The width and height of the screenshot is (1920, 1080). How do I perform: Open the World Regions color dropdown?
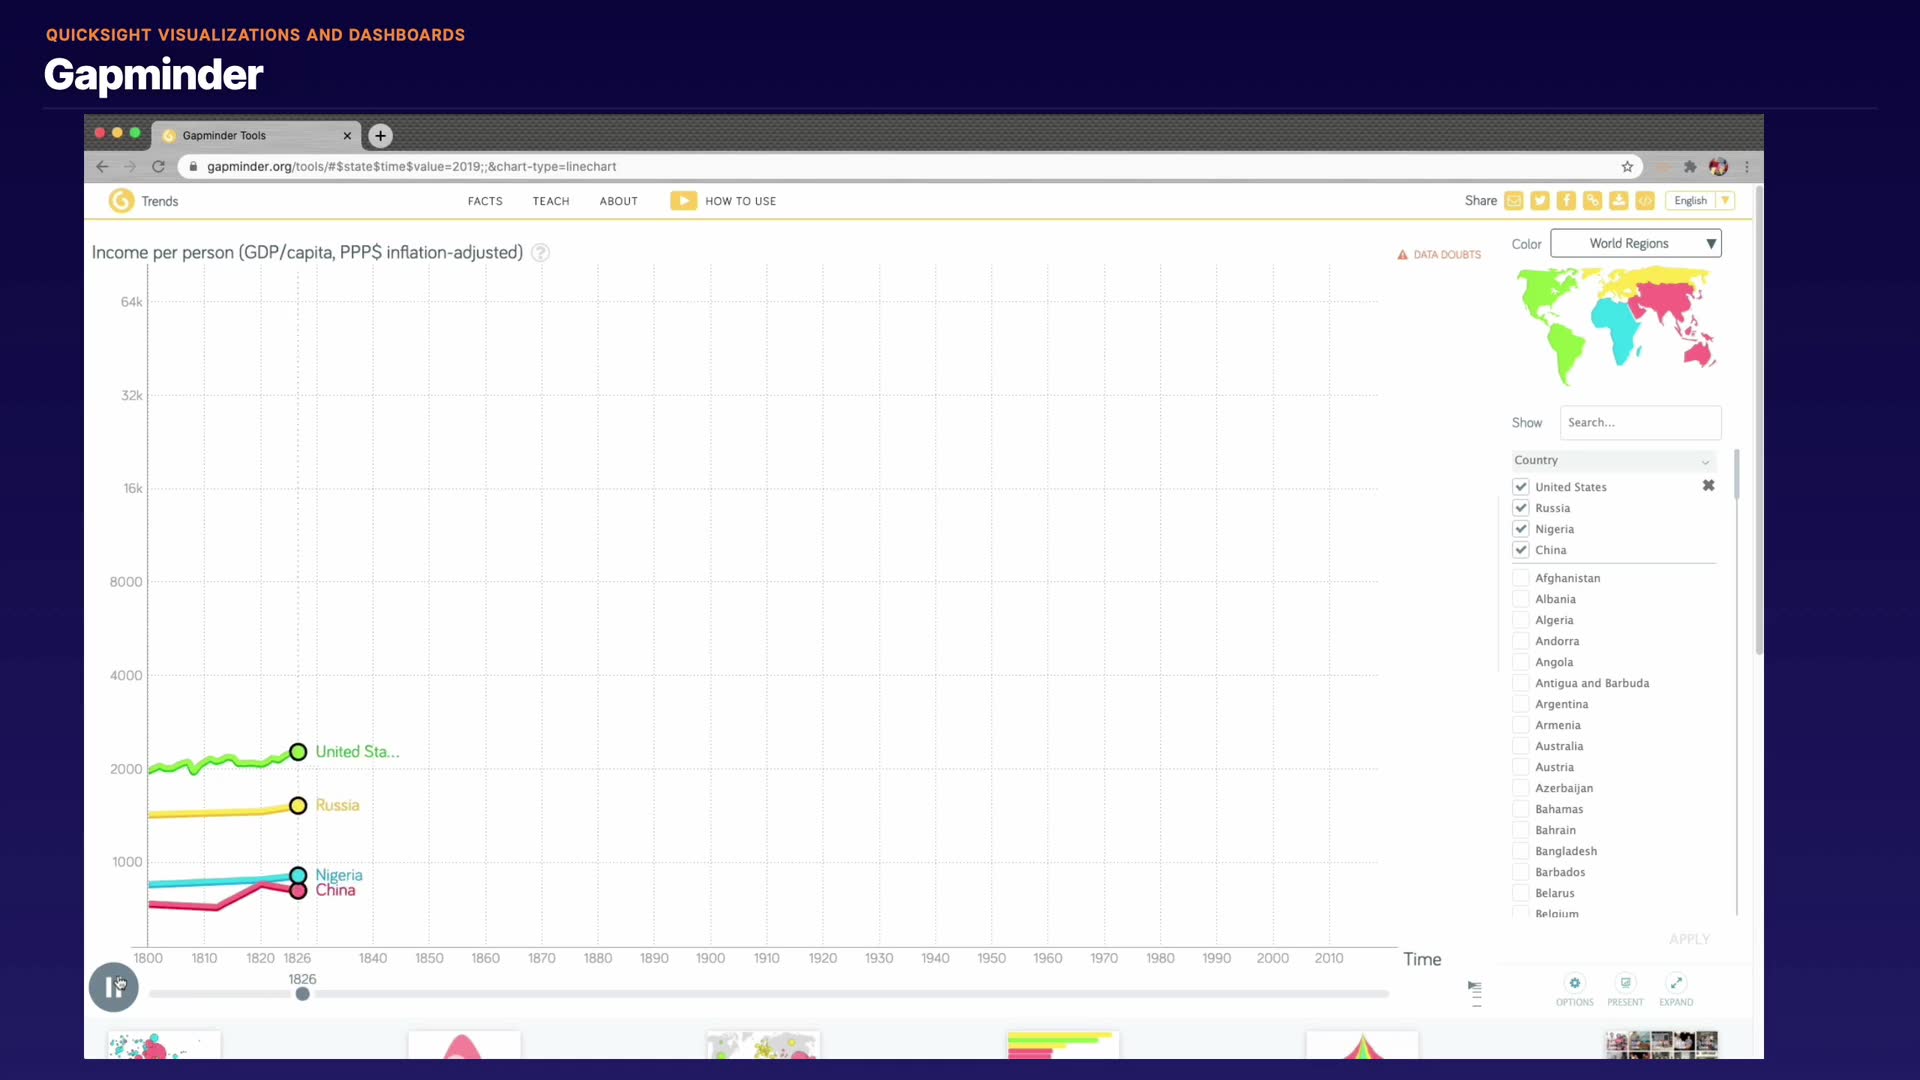point(1635,243)
